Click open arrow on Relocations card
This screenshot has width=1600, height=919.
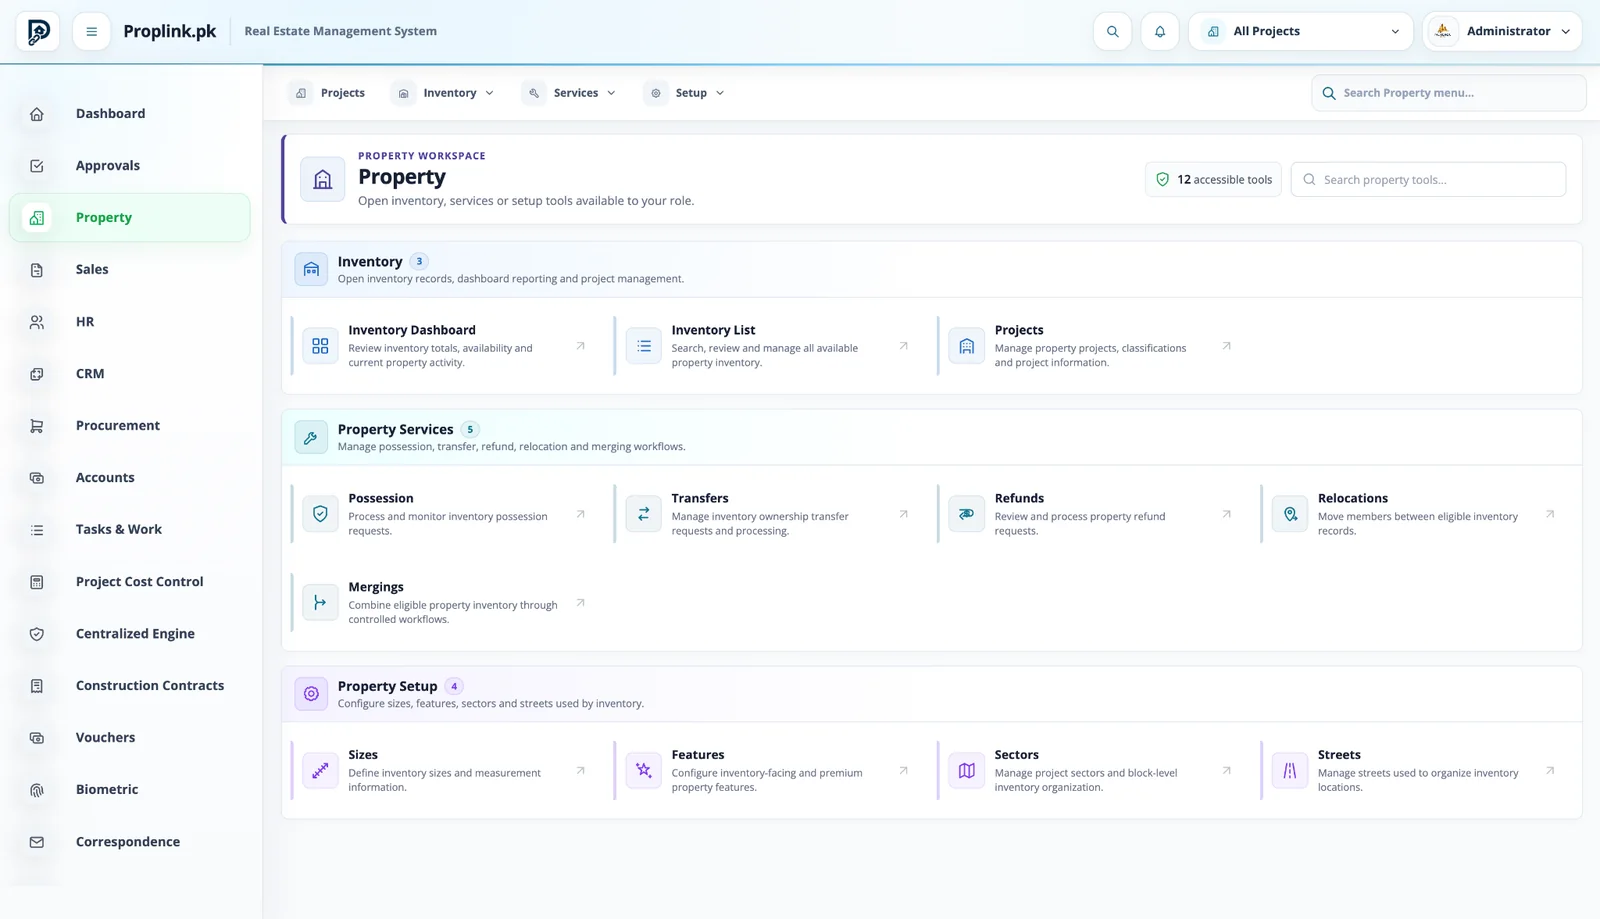(1550, 514)
